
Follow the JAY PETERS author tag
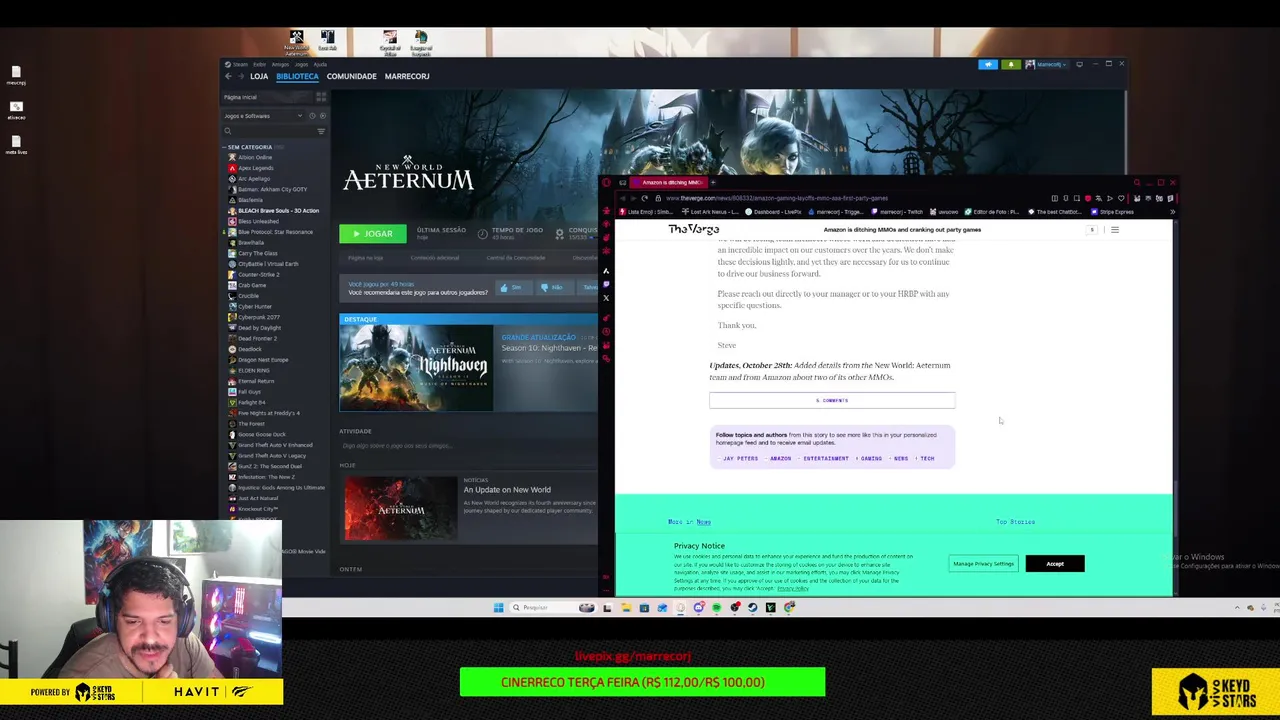click(x=740, y=459)
